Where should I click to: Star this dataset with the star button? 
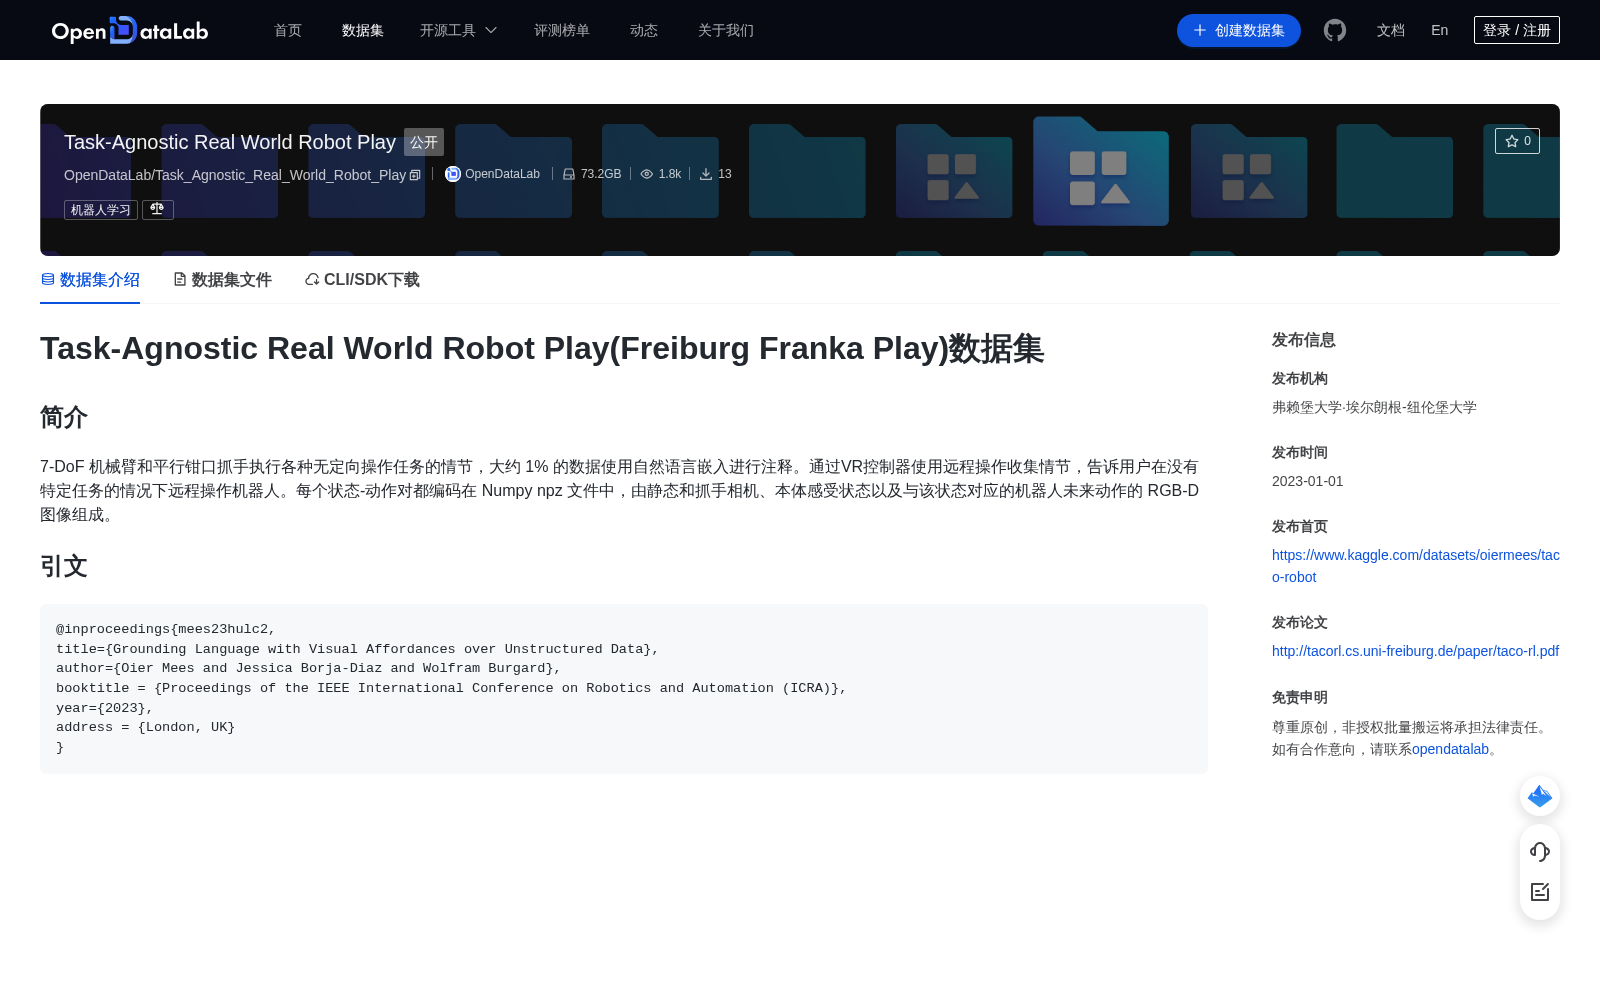point(1517,141)
